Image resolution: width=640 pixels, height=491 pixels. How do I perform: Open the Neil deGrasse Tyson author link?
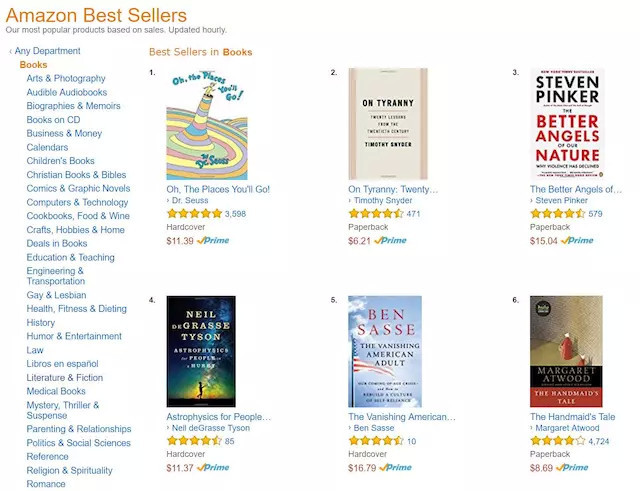click(210, 428)
